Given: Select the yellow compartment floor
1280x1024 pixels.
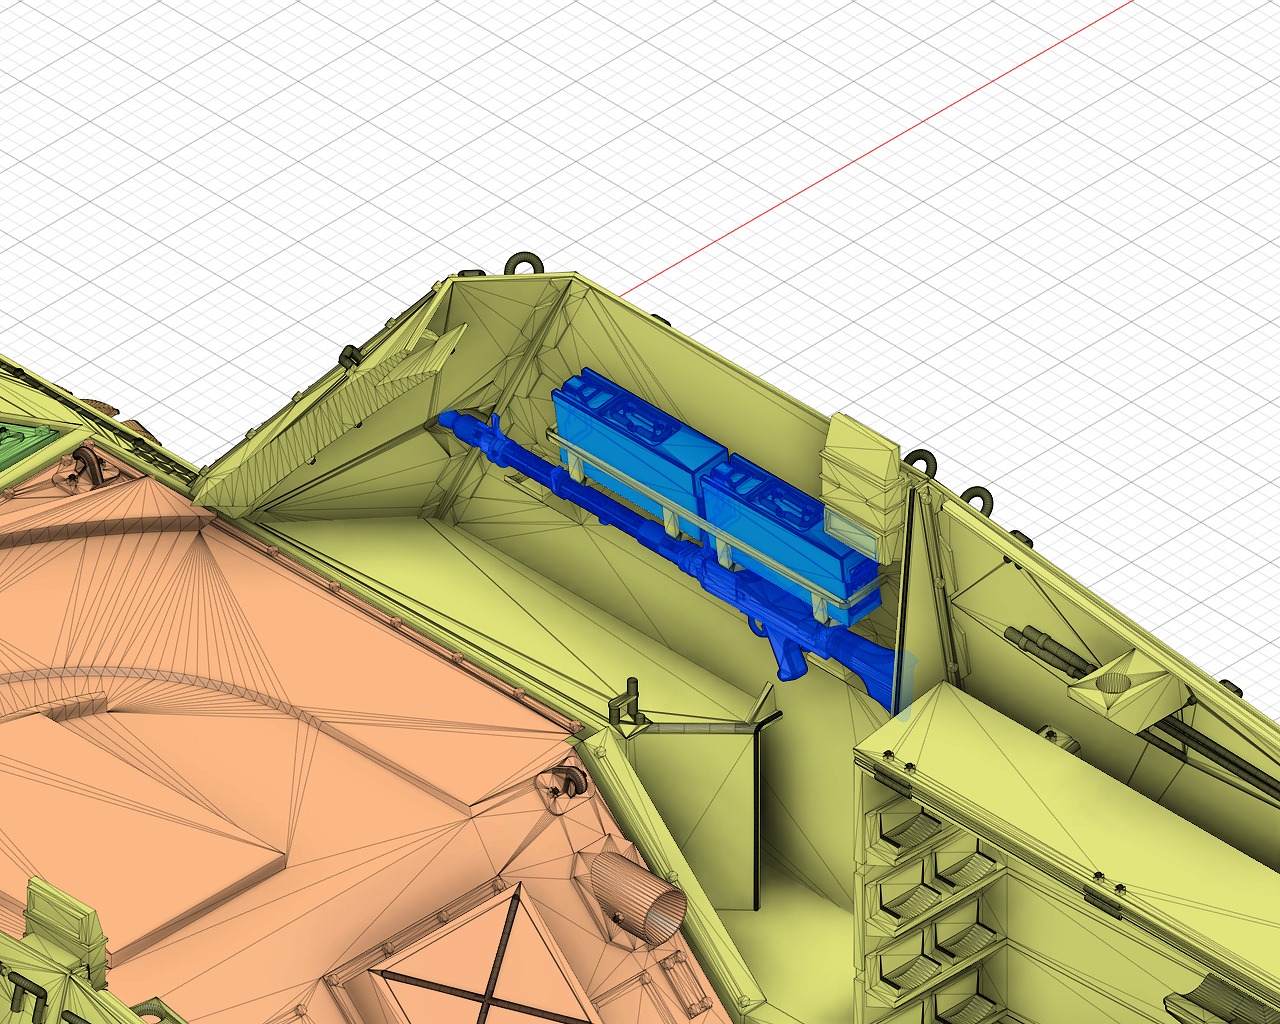Looking at the screenshot, I should pos(560,600).
